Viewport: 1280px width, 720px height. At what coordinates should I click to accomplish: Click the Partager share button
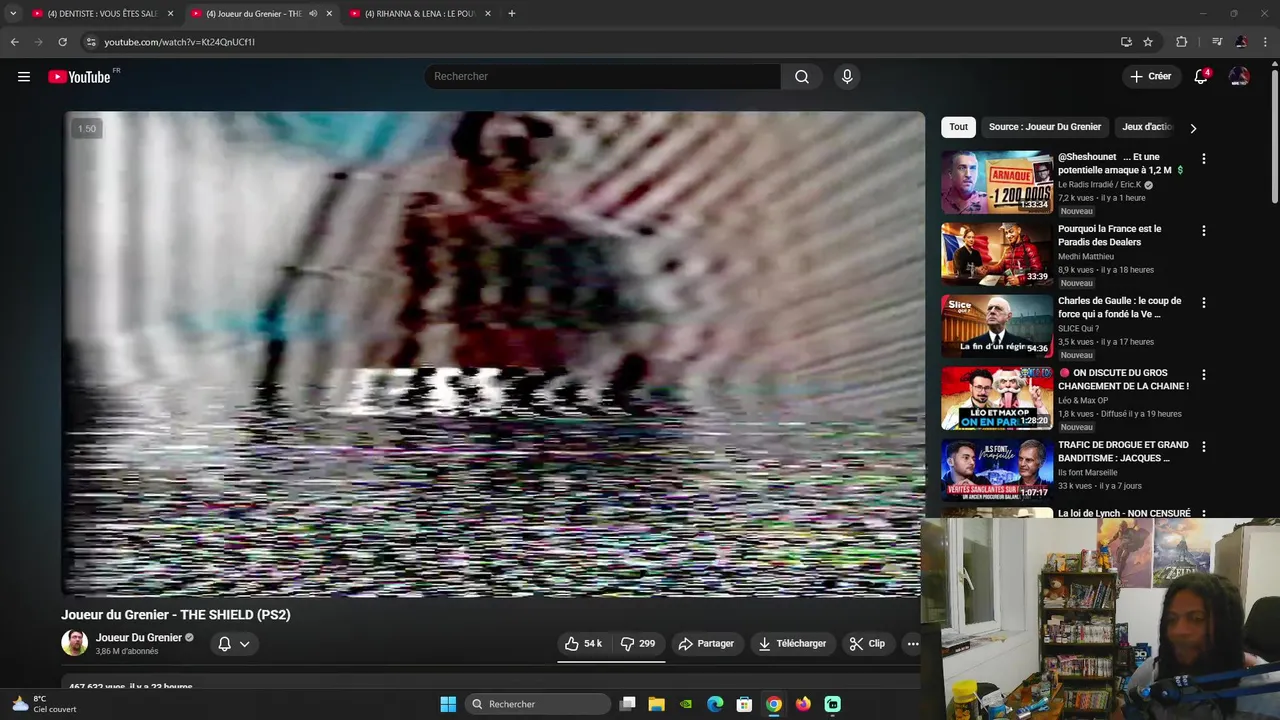[706, 644]
